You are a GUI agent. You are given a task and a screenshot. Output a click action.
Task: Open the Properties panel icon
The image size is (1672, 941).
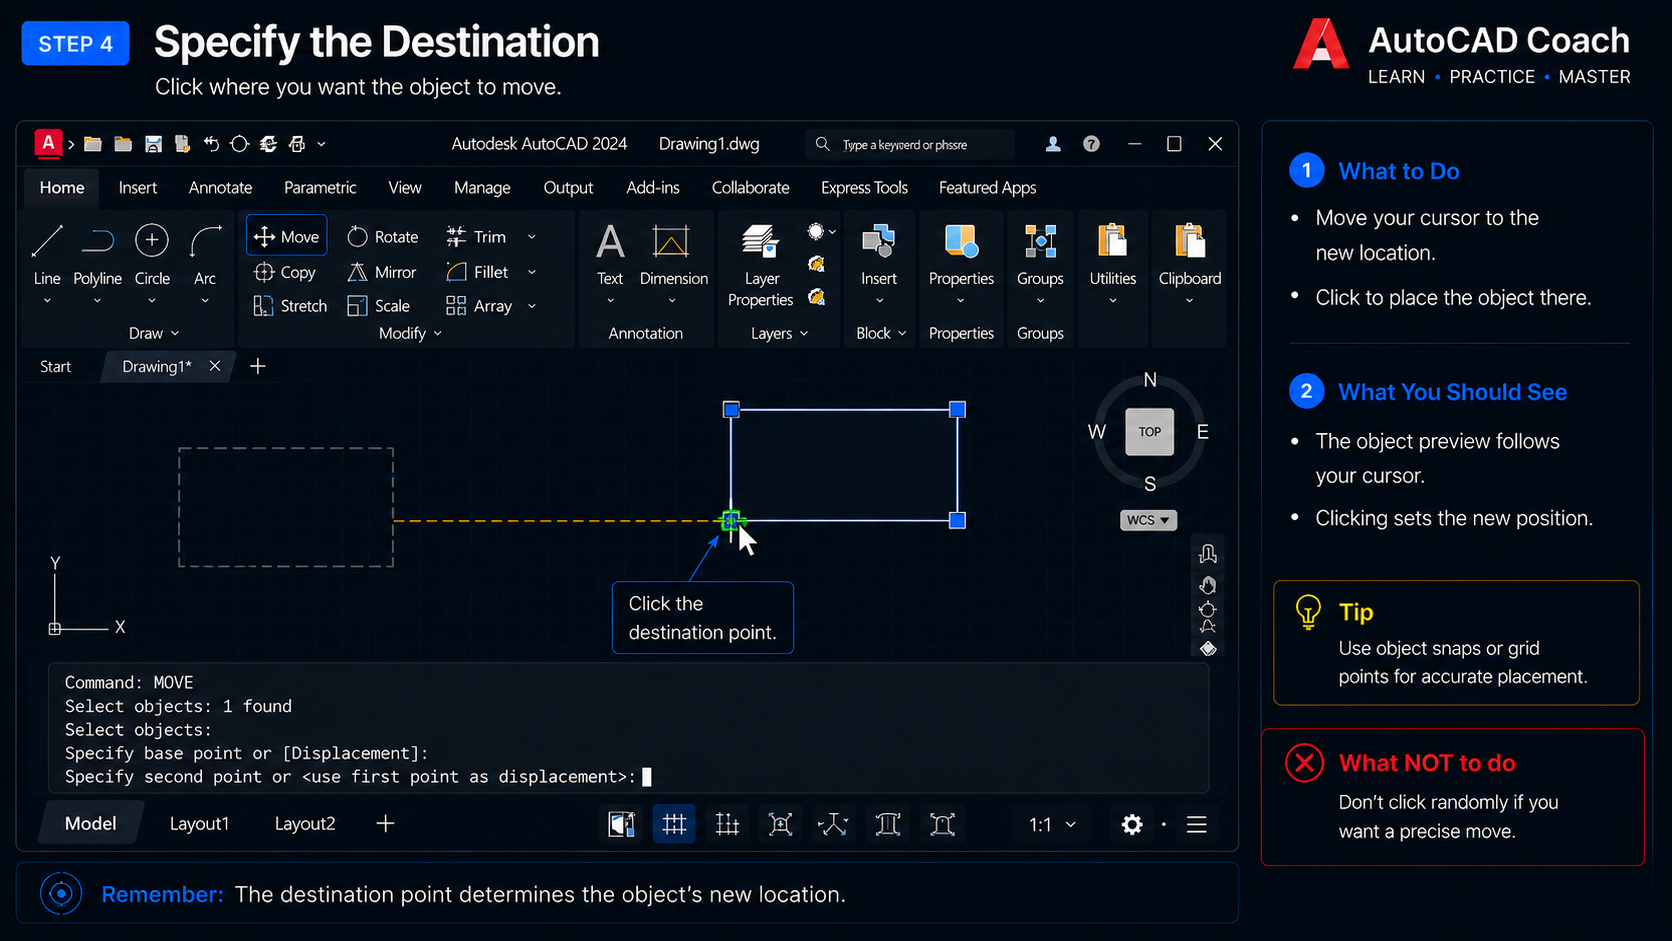961,255
